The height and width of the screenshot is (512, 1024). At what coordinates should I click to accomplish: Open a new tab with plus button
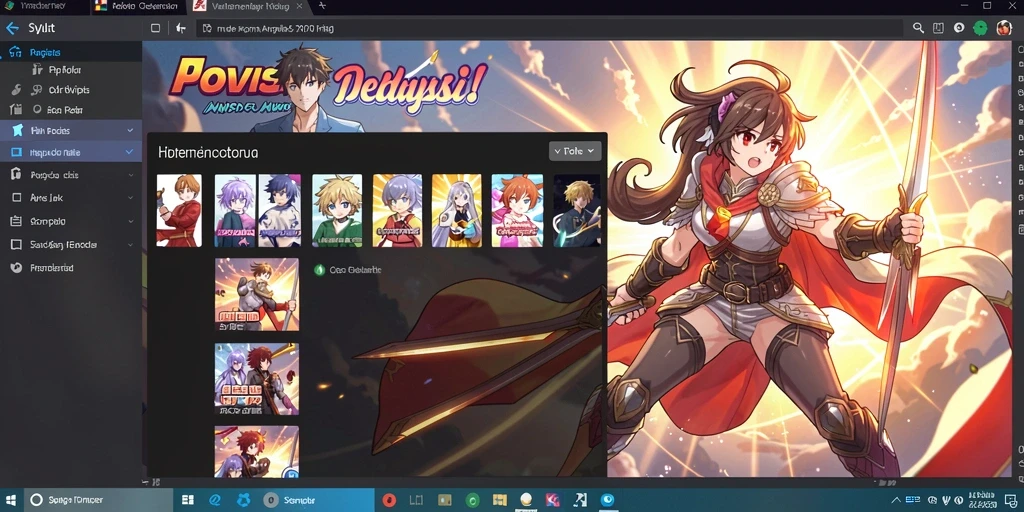coord(322,6)
